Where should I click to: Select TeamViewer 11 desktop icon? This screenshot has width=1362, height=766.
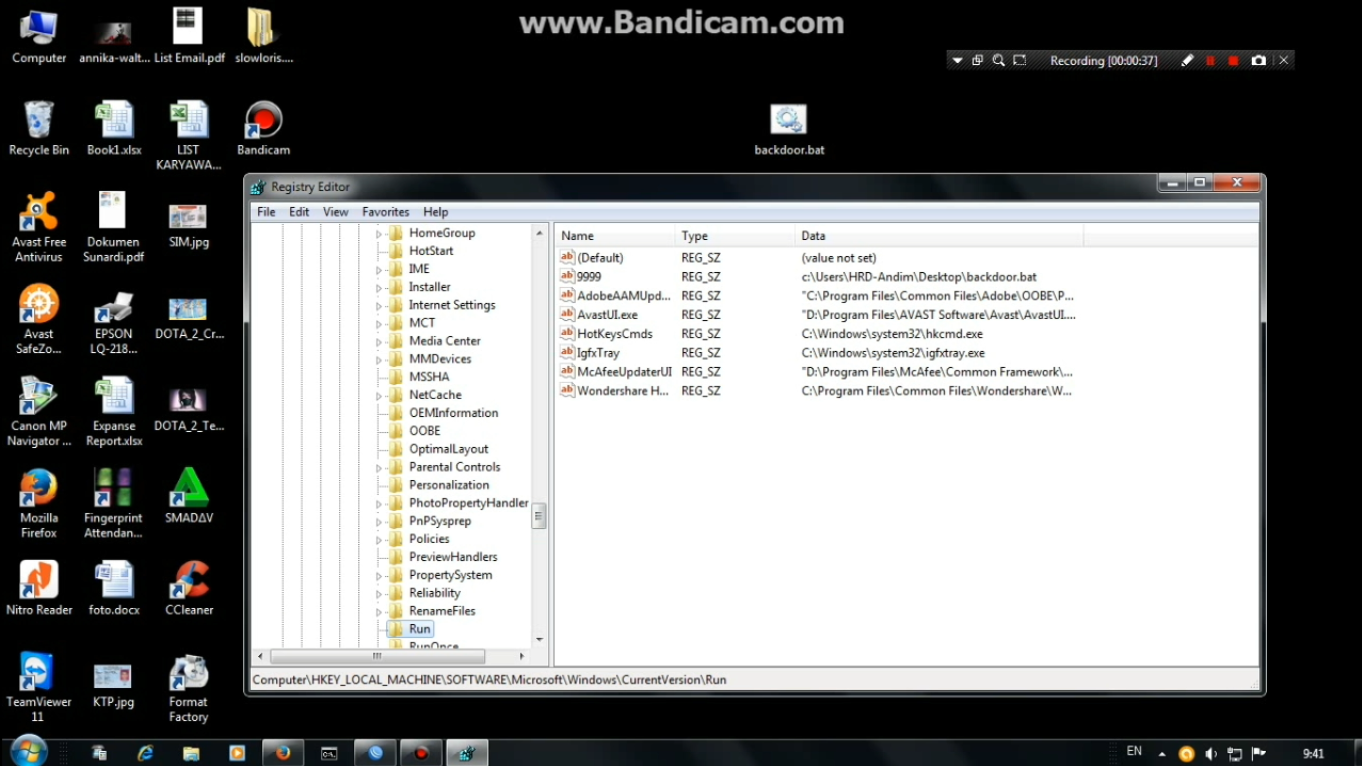point(38,687)
